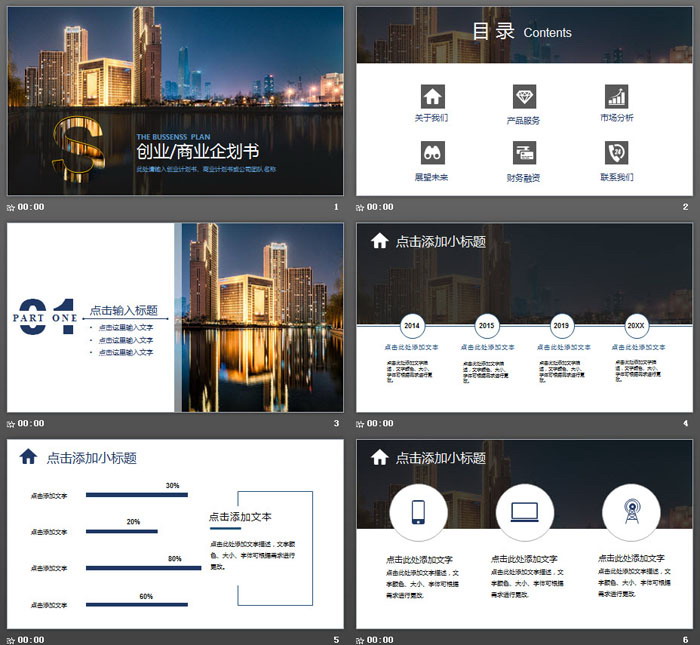Select the 创业/商业企划书 title slide thumbnail
Screen dimensions: 700x645
pos(175,100)
